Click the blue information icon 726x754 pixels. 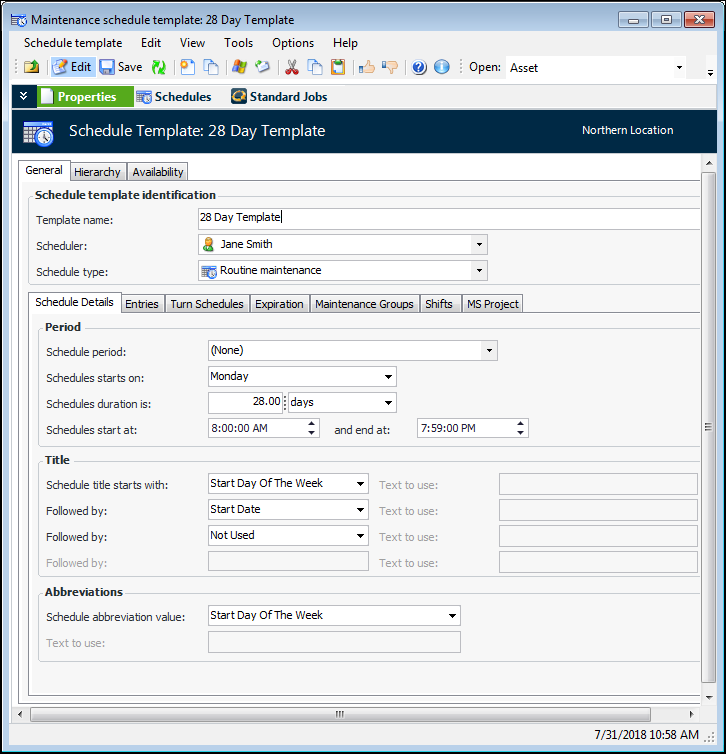coord(442,67)
